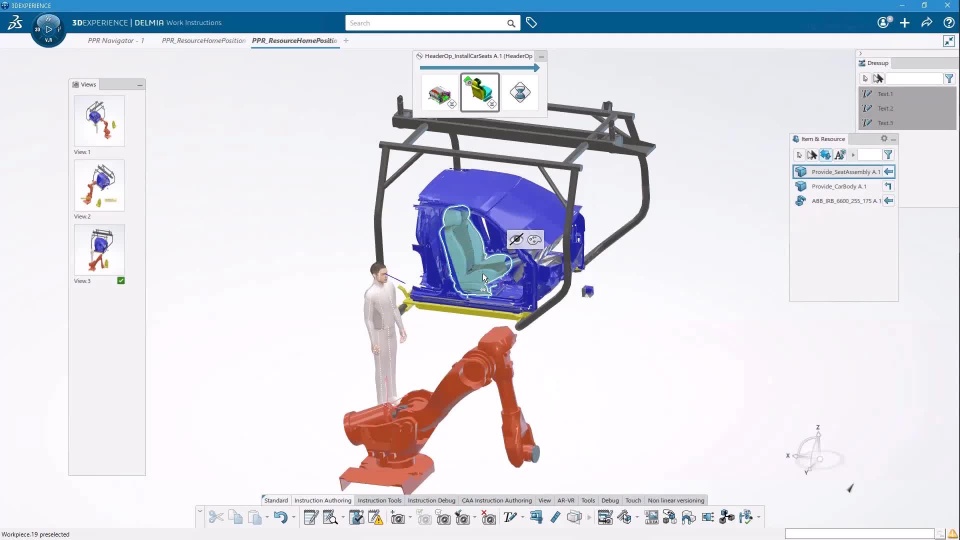This screenshot has height=540, width=960.
Task: Click the notepad with pencil edit icon
Action: [x=311, y=517]
